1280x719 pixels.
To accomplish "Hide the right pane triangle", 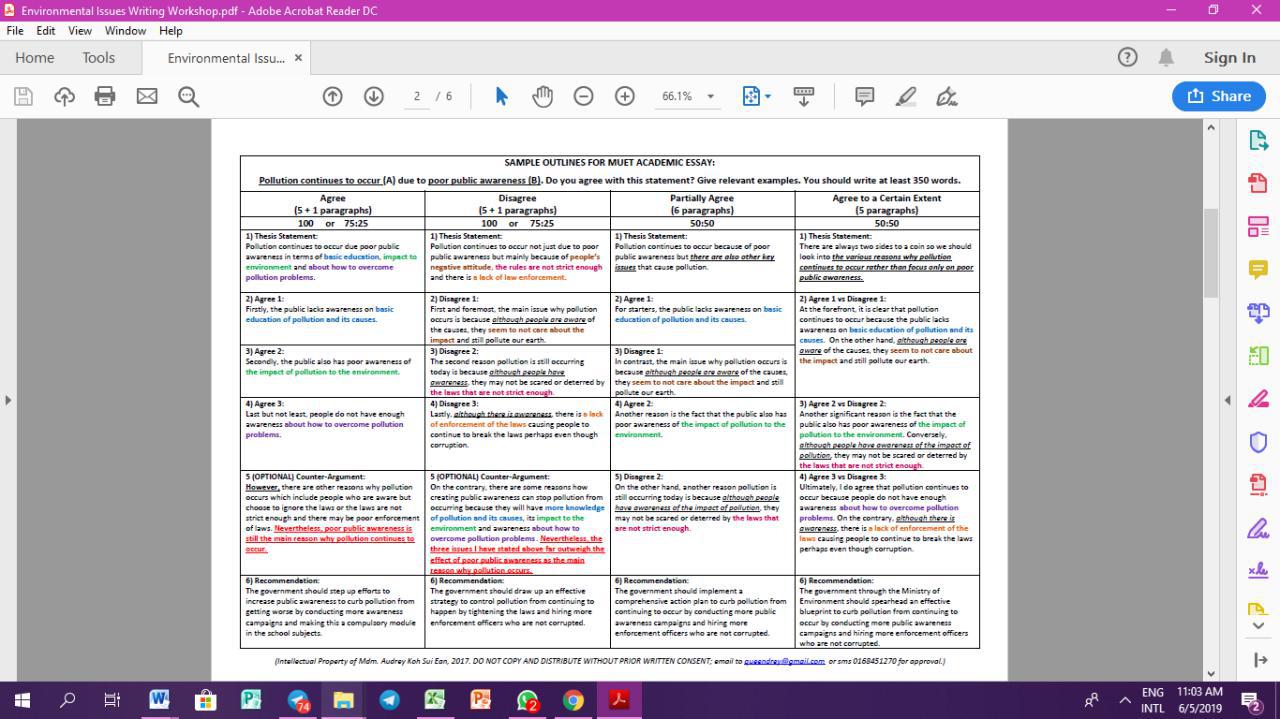I will click(1227, 400).
